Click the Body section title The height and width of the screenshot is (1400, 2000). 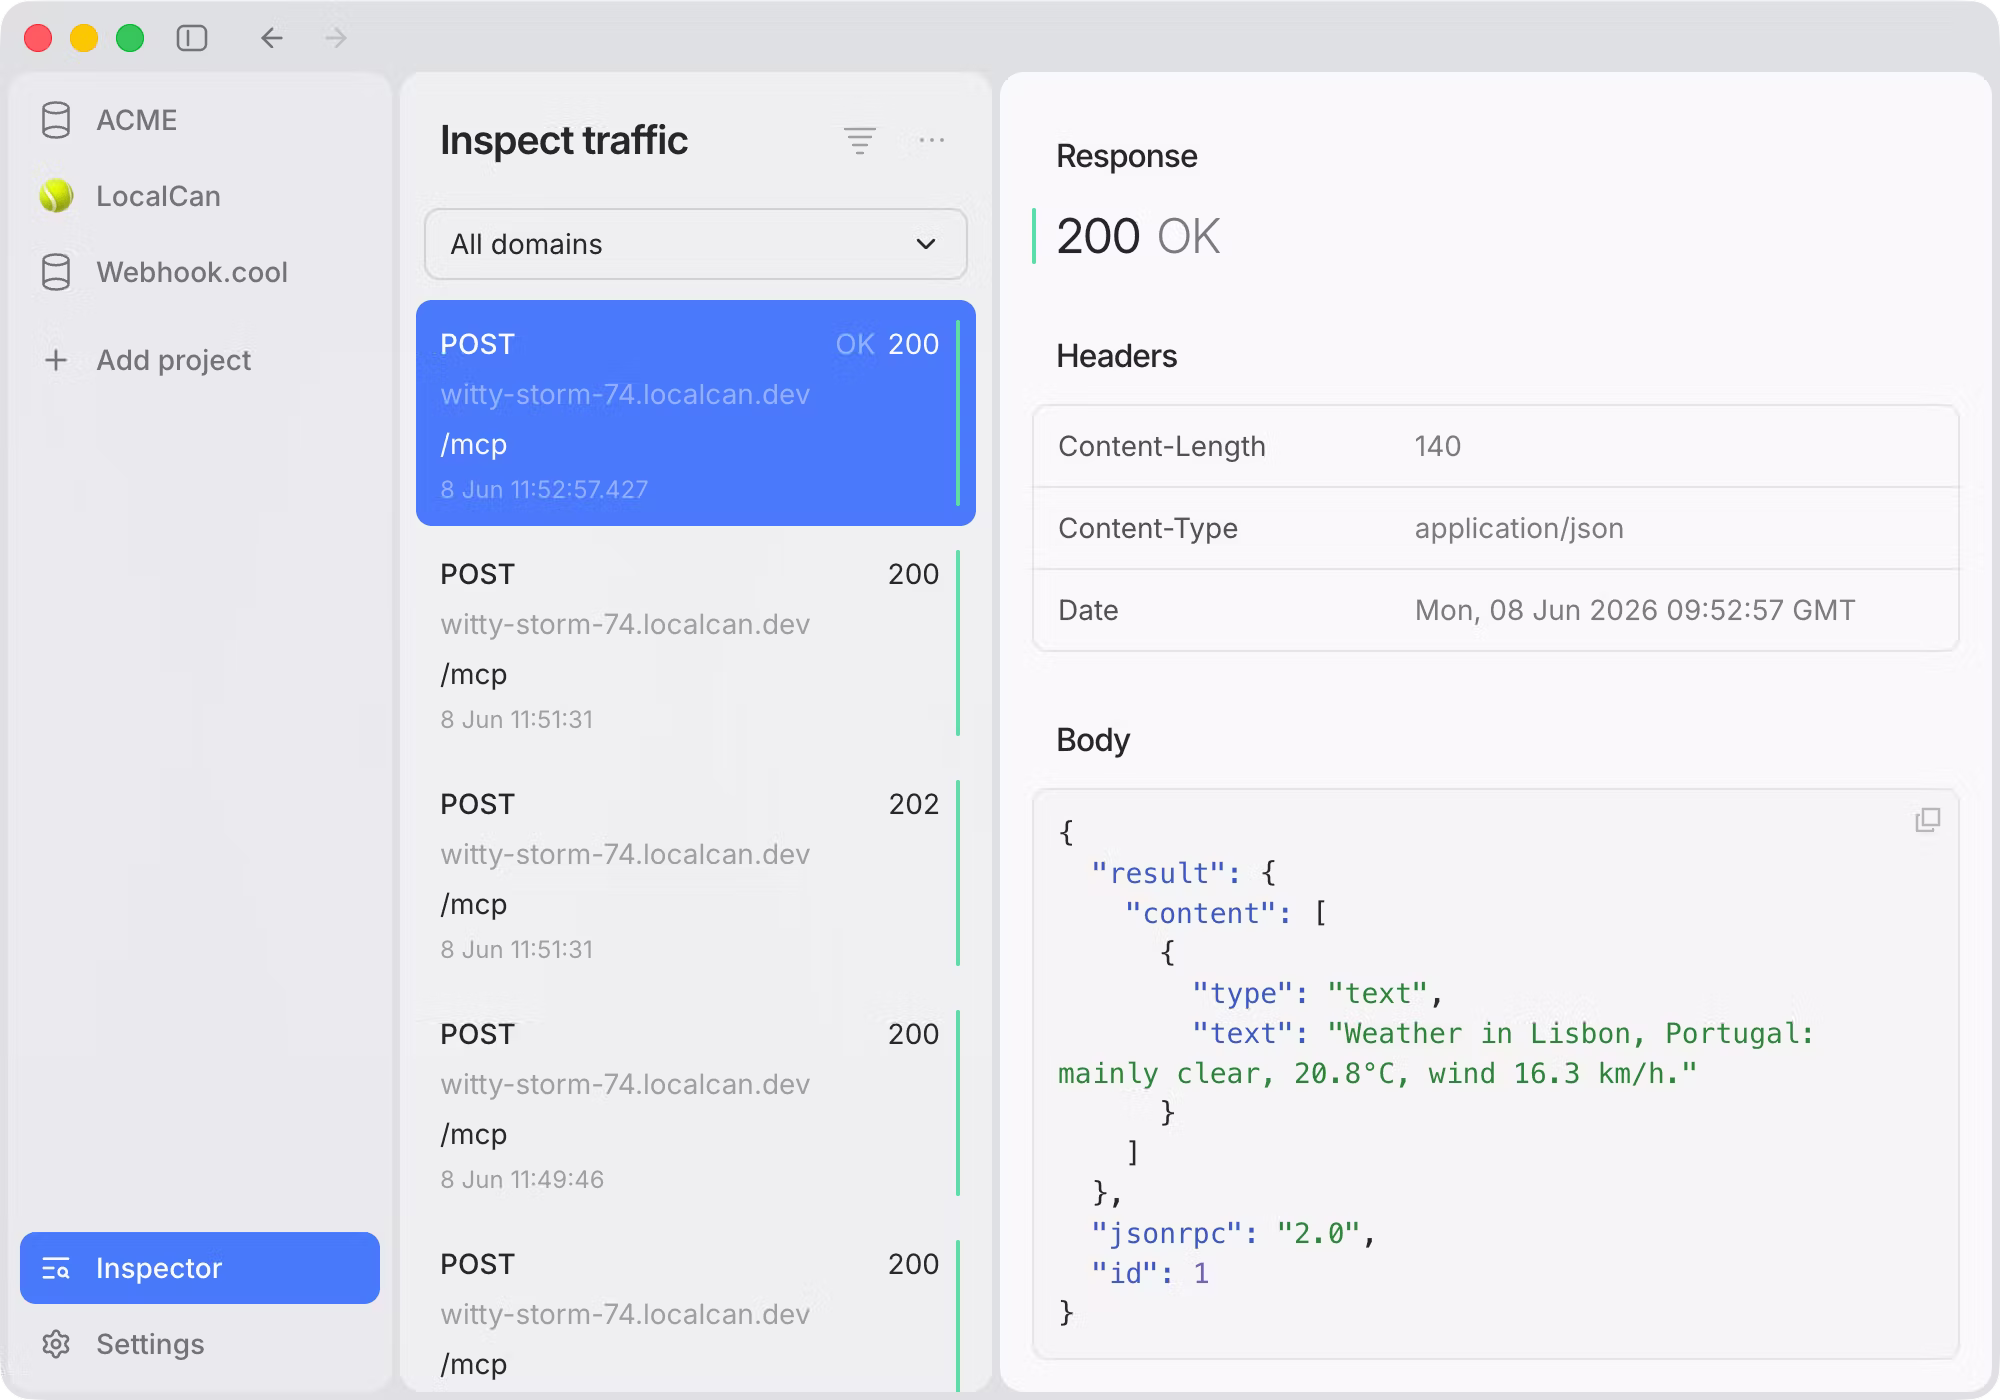click(1093, 740)
